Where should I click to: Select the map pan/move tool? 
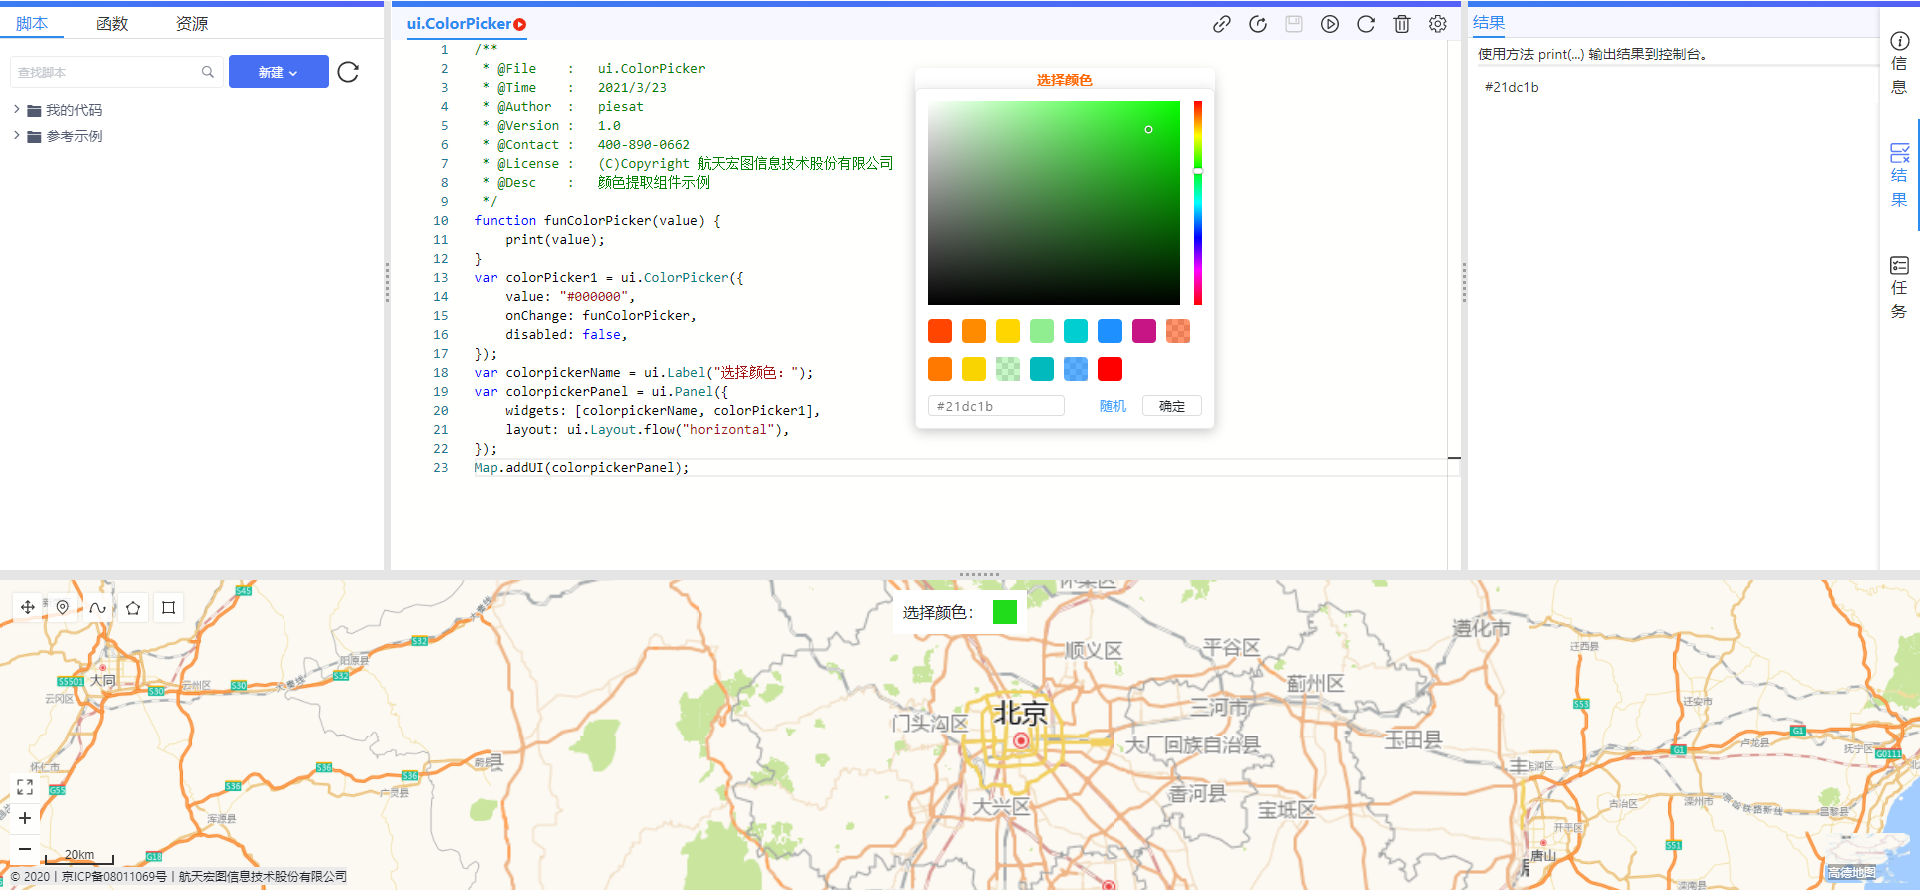(27, 607)
